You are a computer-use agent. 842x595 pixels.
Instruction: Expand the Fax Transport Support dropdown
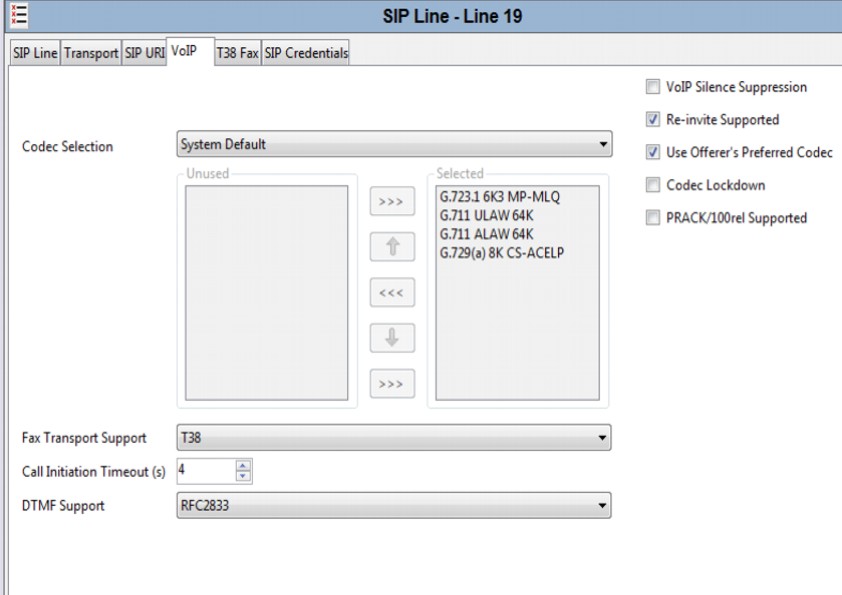[x=394, y=438]
